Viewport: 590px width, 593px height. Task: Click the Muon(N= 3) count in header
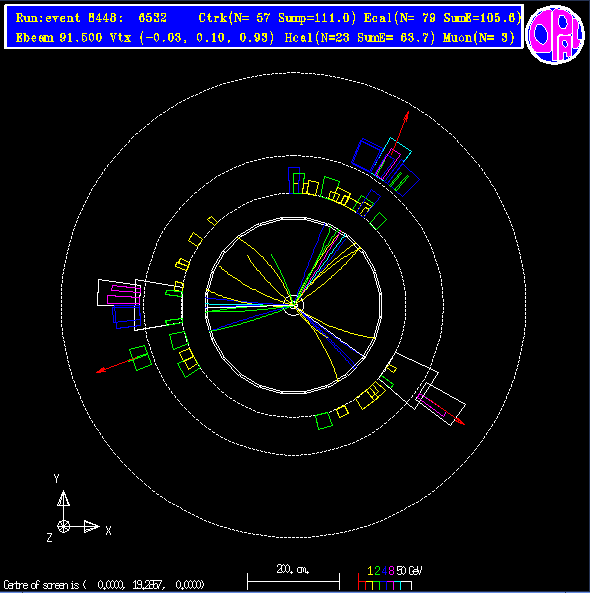pyautogui.click(x=478, y=37)
